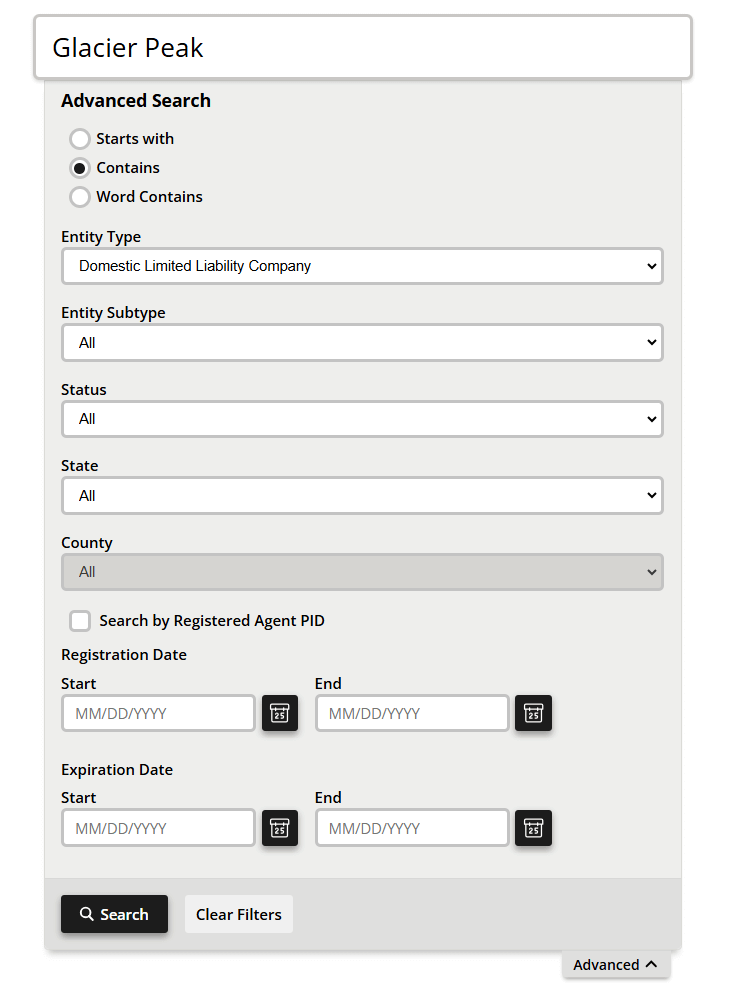Click the Glacier Peak search field
The width and height of the screenshot is (729, 1007).
click(x=362, y=47)
